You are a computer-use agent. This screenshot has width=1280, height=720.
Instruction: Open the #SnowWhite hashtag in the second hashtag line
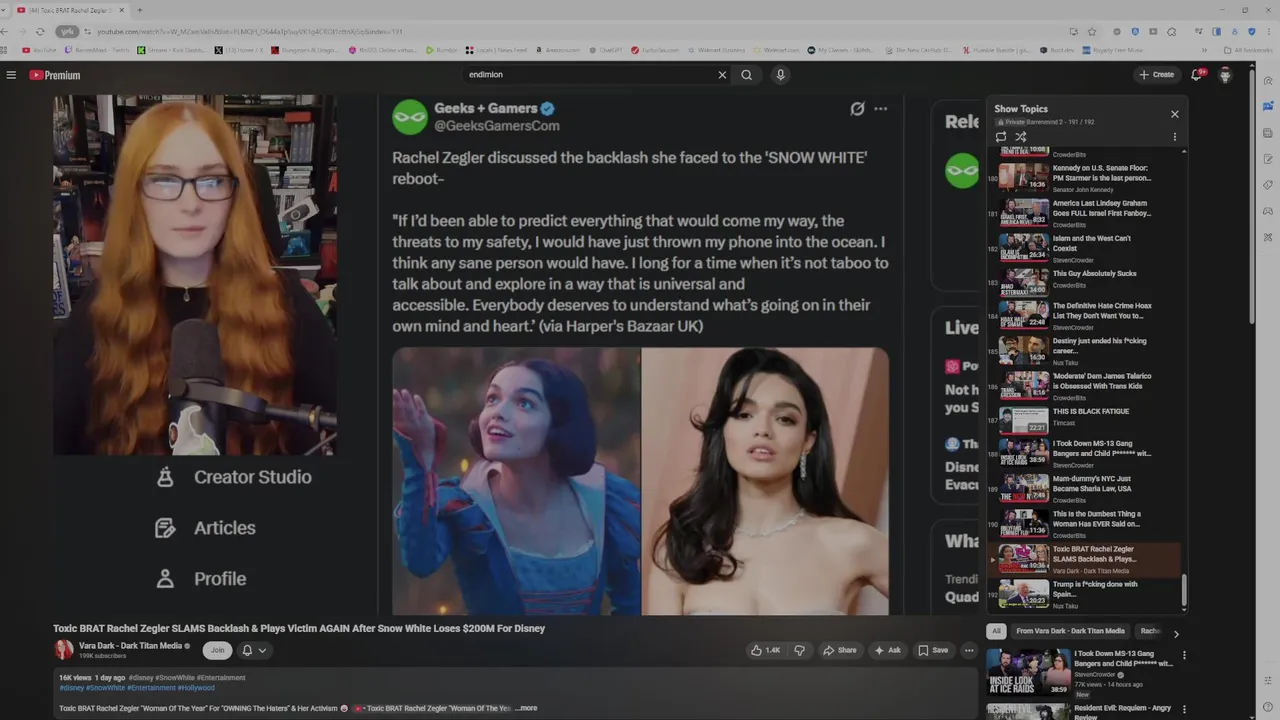(x=104, y=687)
